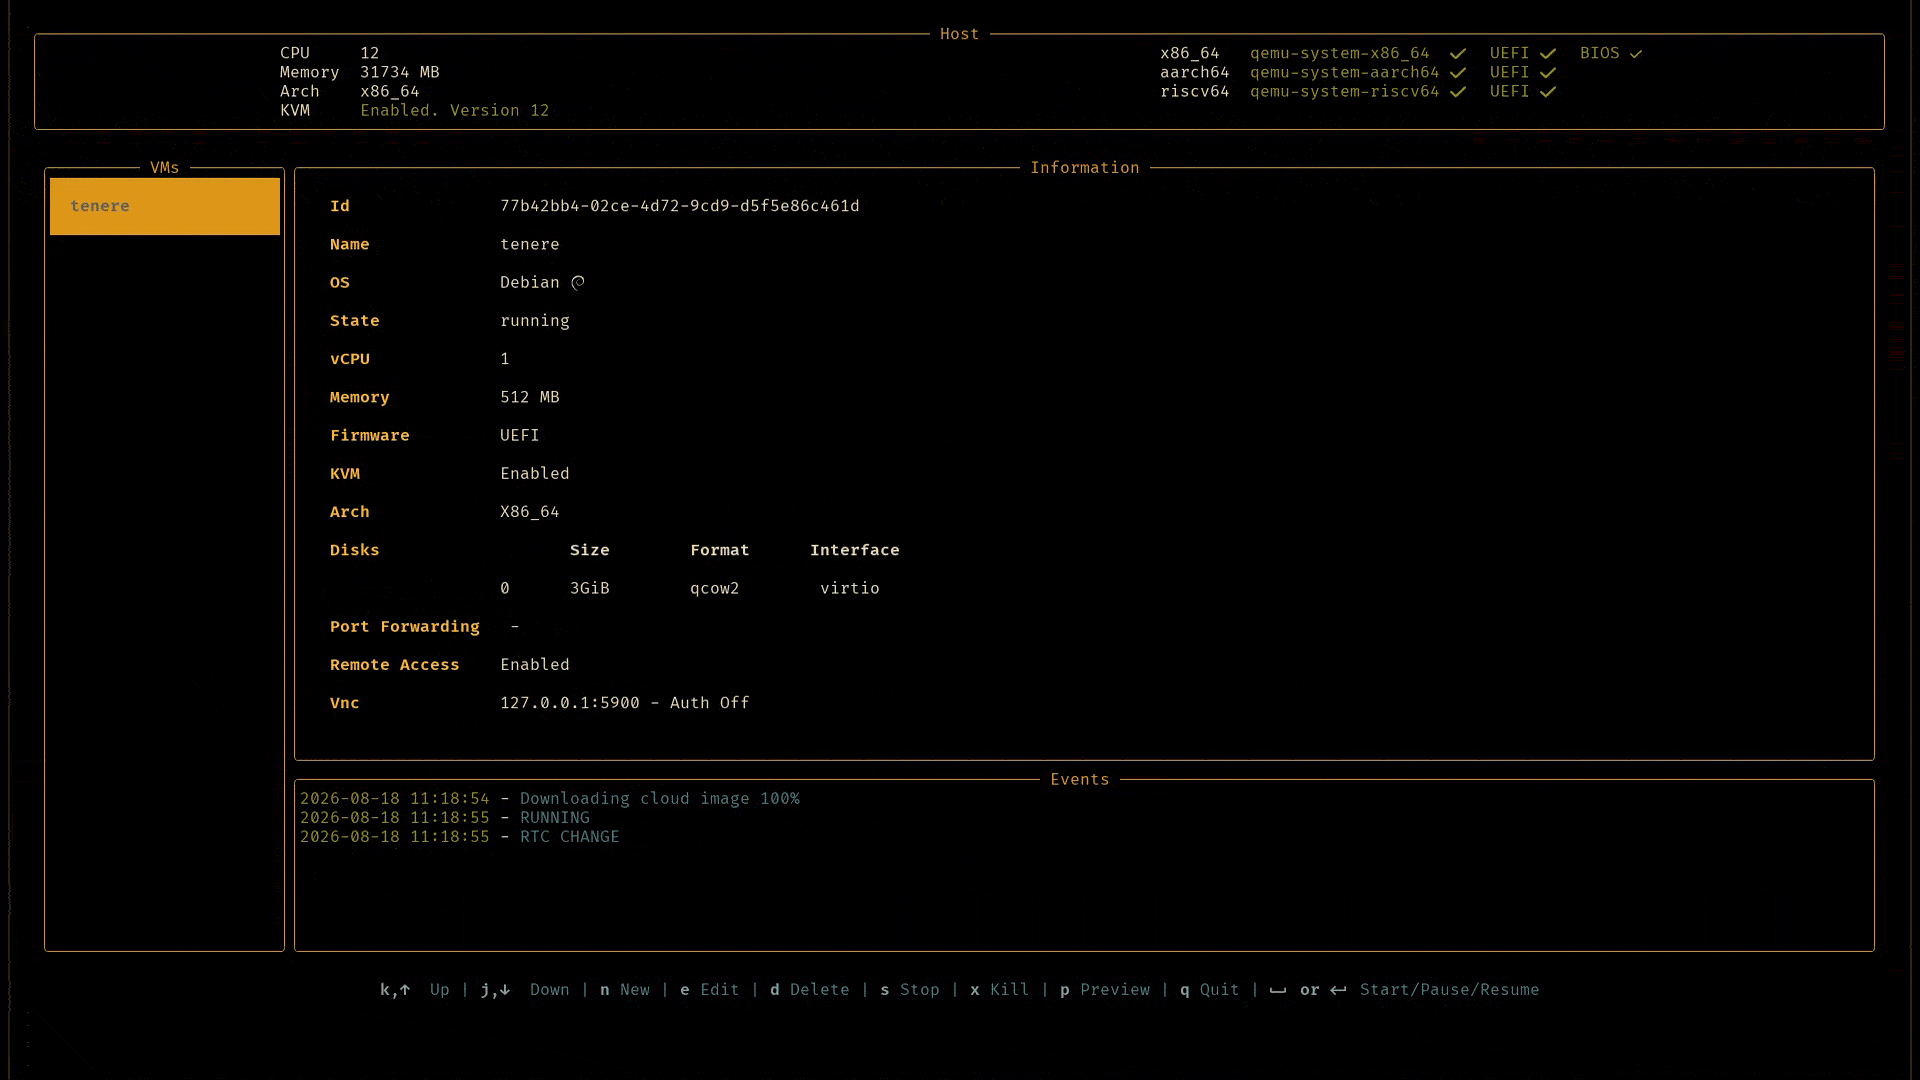1920x1080 pixels.
Task: Click Stop in the footer shortcuts
Action: 920,990
